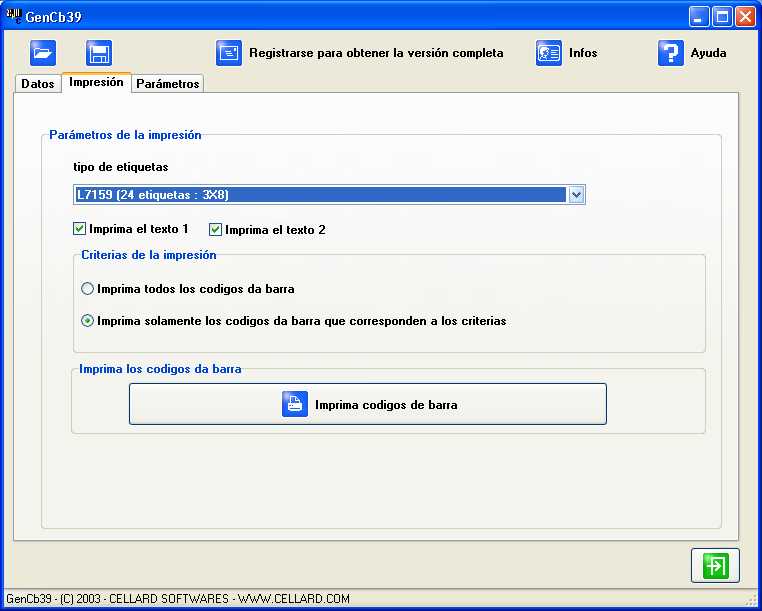Screen dimensions: 762x611
Task: Select the Impresión tab
Action: tap(96, 83)
